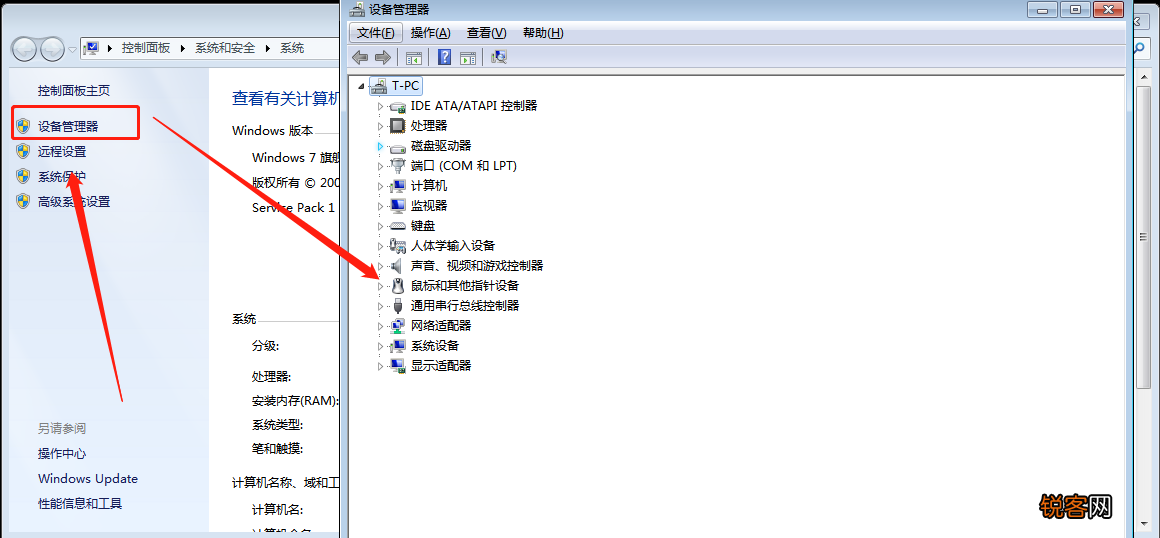
Task: Expand the 监视器 node
Action: coord(380,206)
